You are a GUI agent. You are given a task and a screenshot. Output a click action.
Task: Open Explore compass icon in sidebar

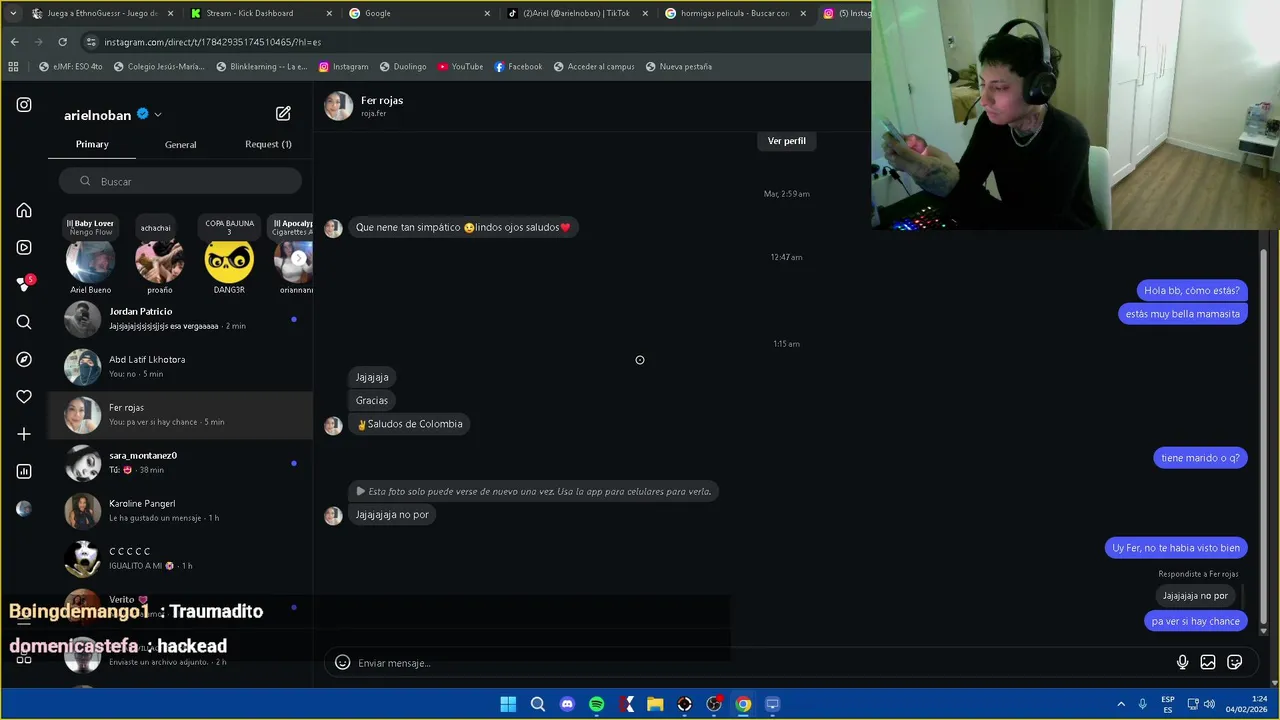pos(24,359)
